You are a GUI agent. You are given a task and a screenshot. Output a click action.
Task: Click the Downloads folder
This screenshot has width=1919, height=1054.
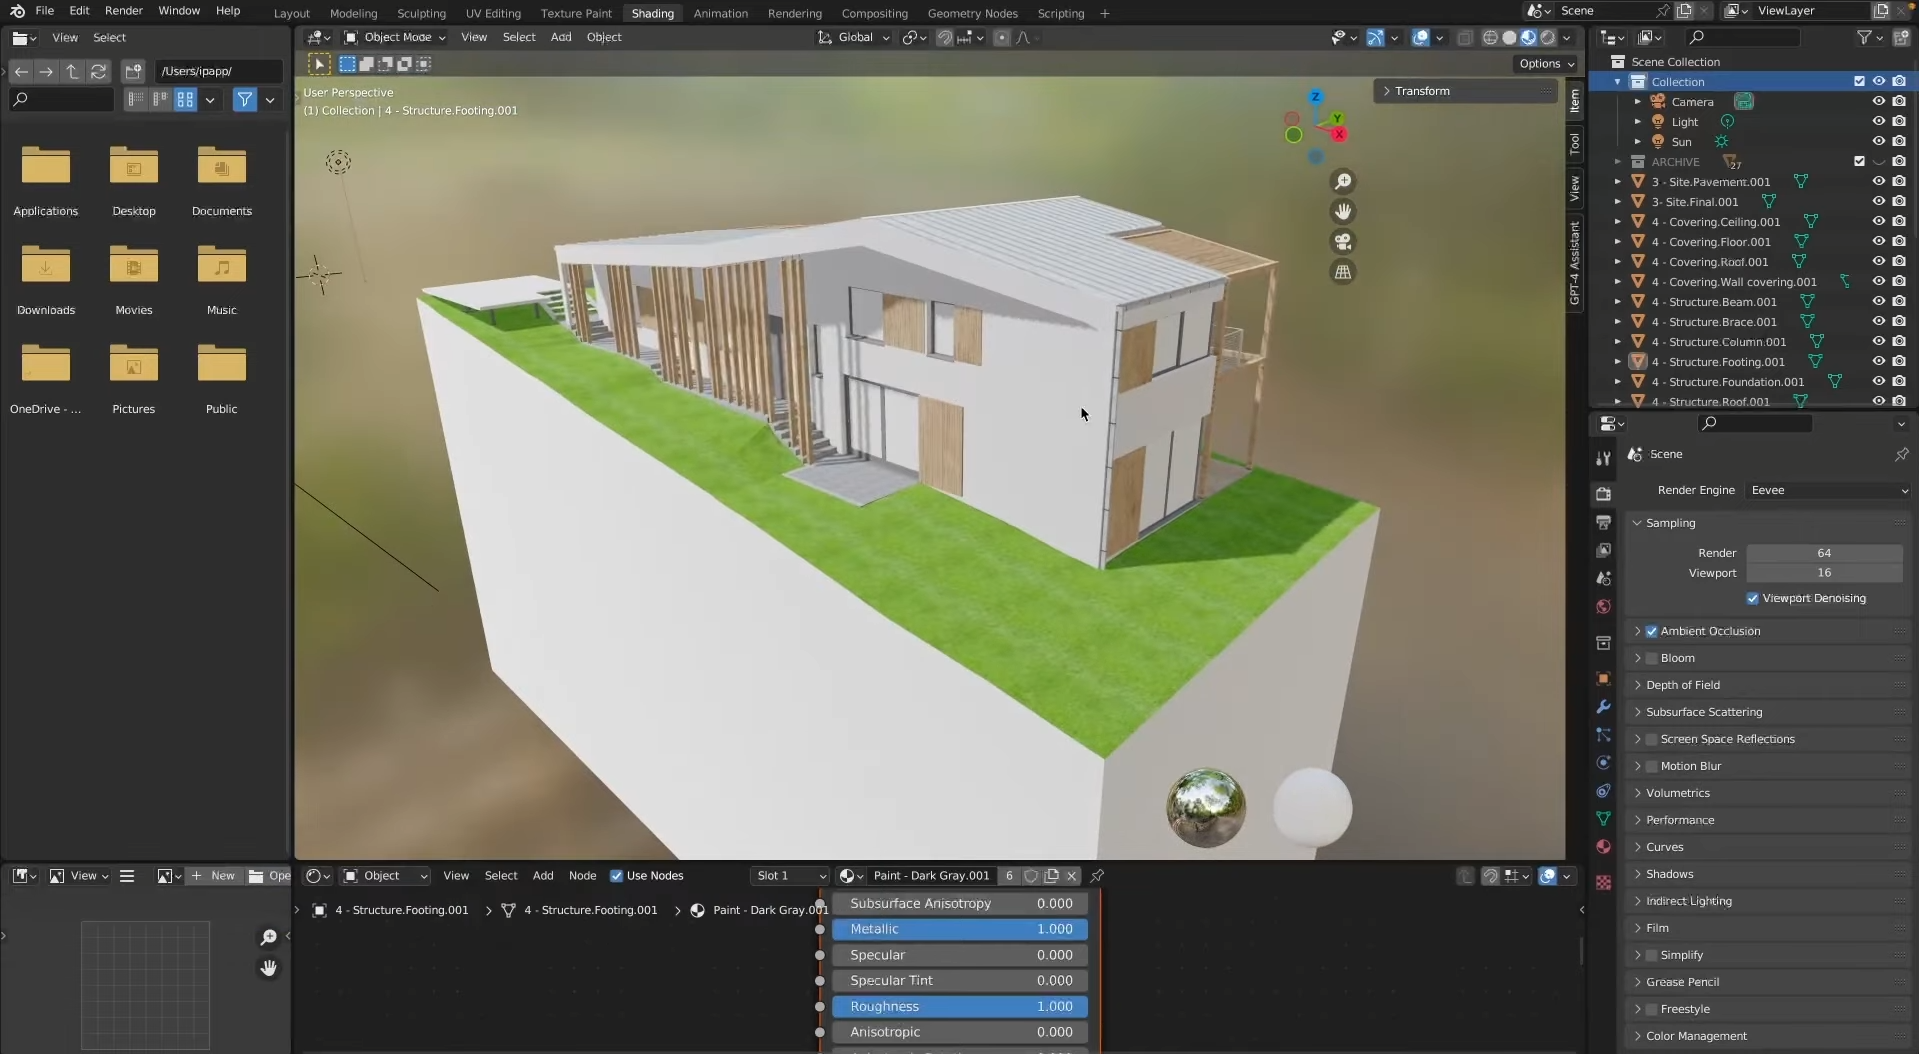tap(46, 279)
